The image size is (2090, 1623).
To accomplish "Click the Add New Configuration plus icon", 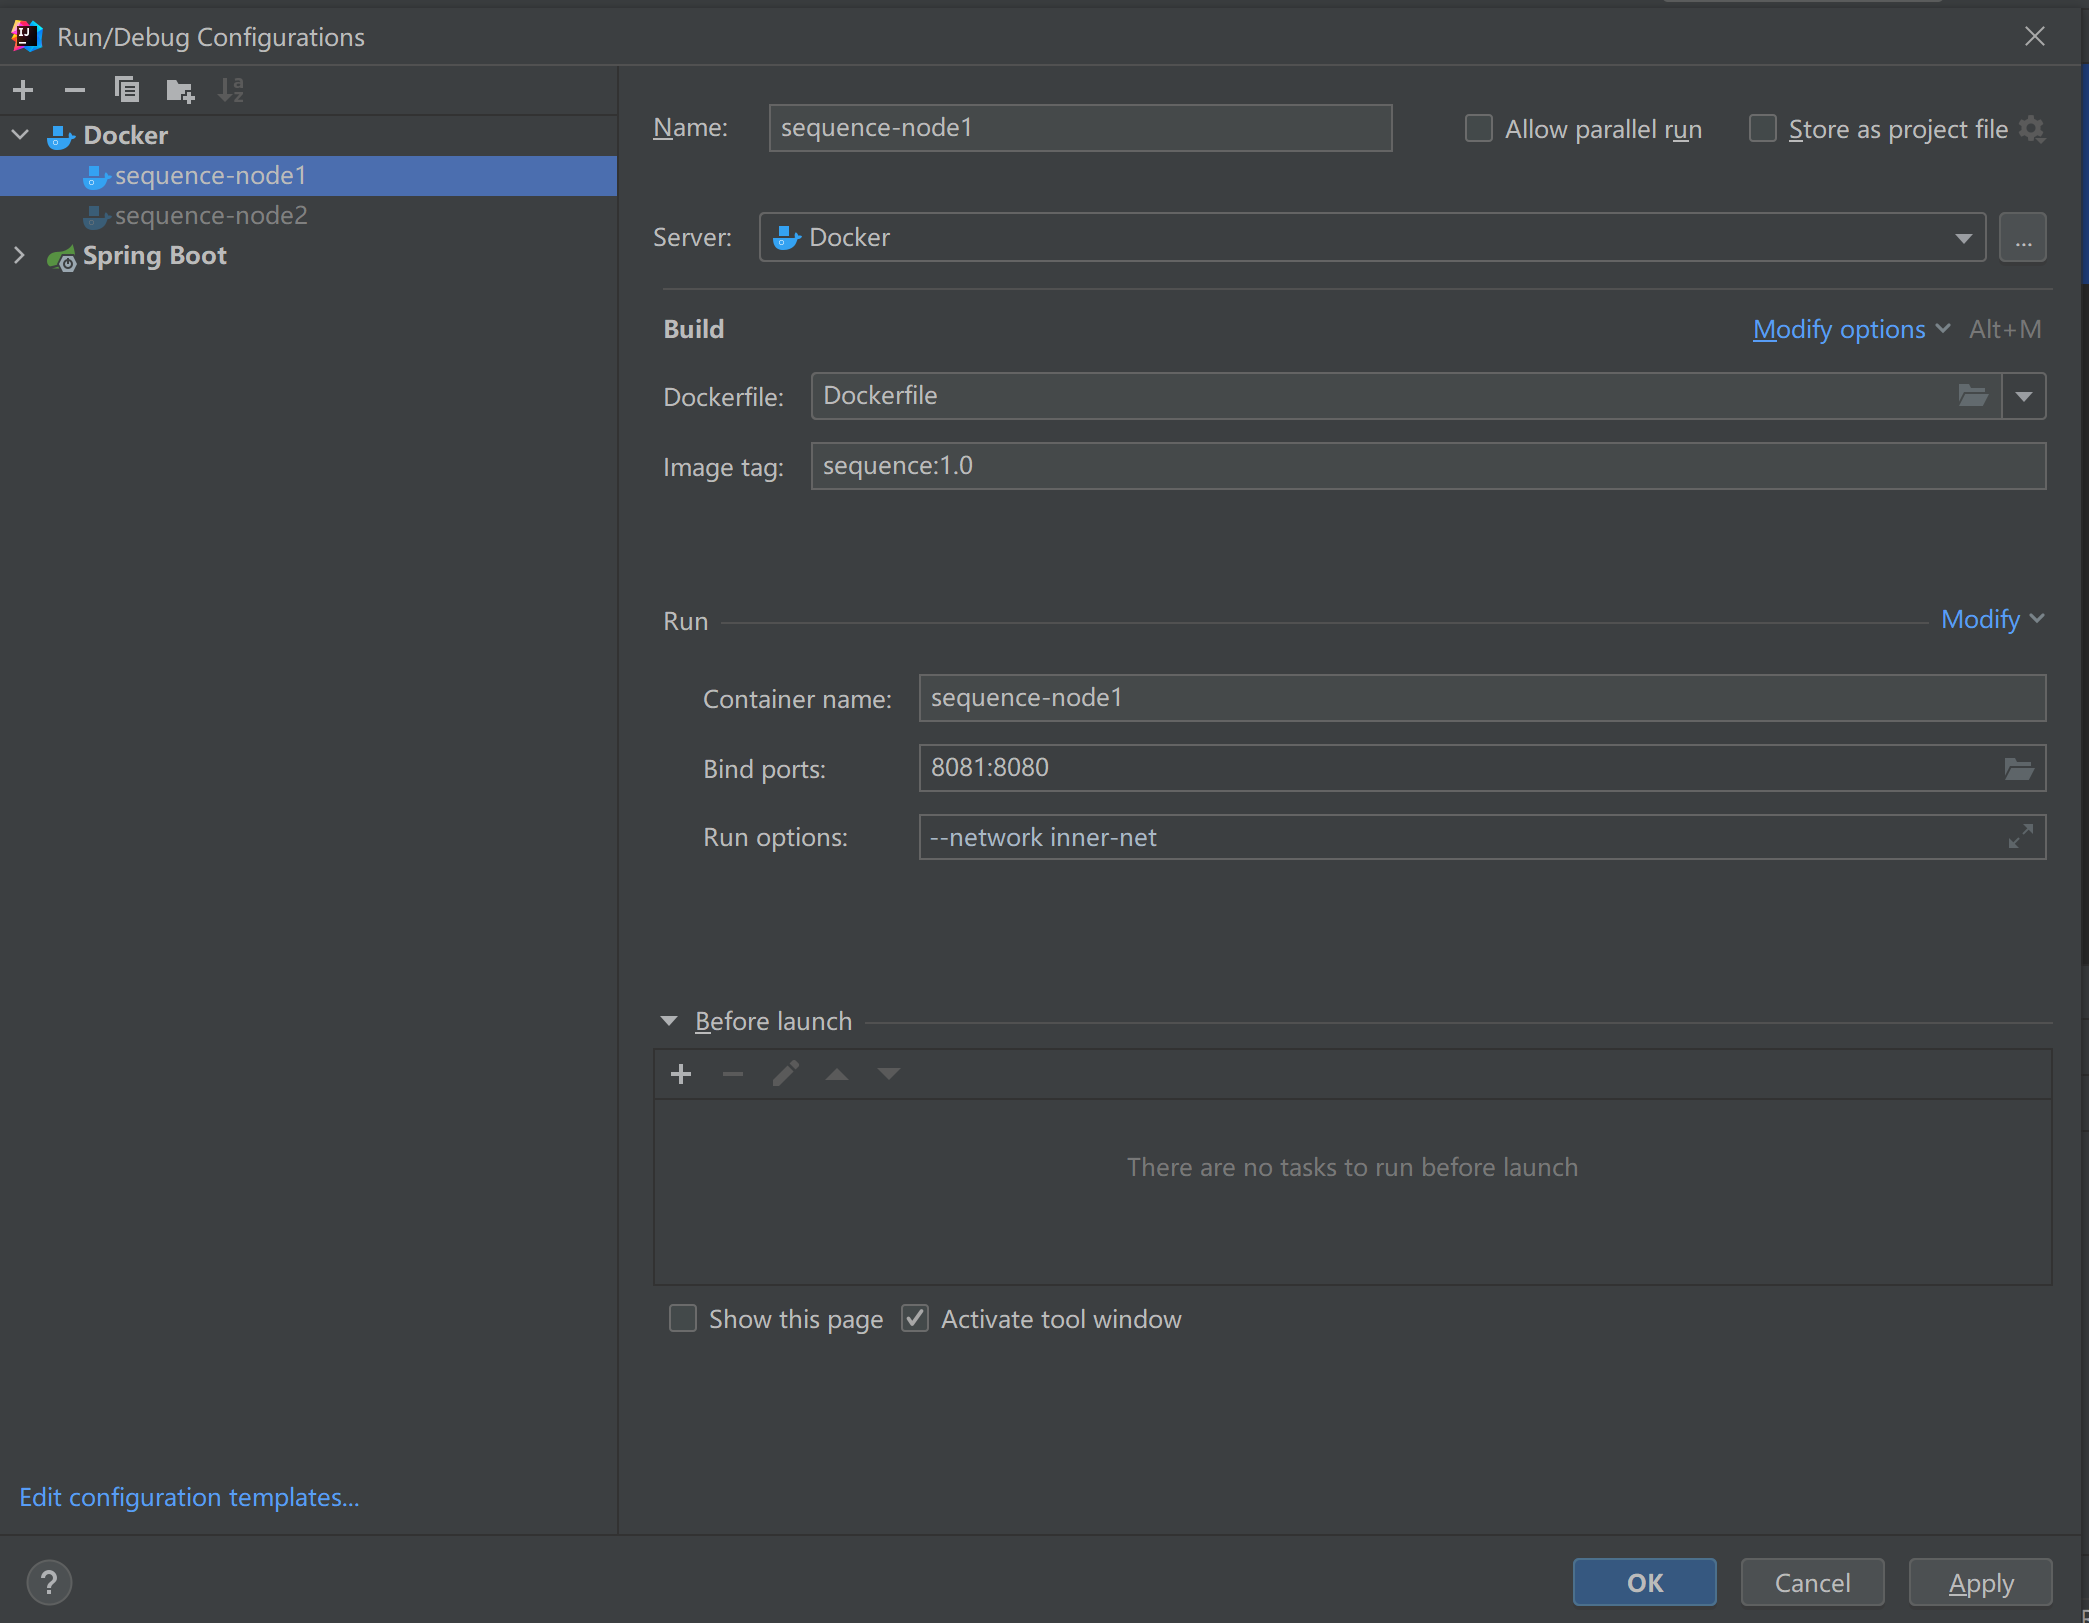I will pyautogui.click(x=23, y=90).
